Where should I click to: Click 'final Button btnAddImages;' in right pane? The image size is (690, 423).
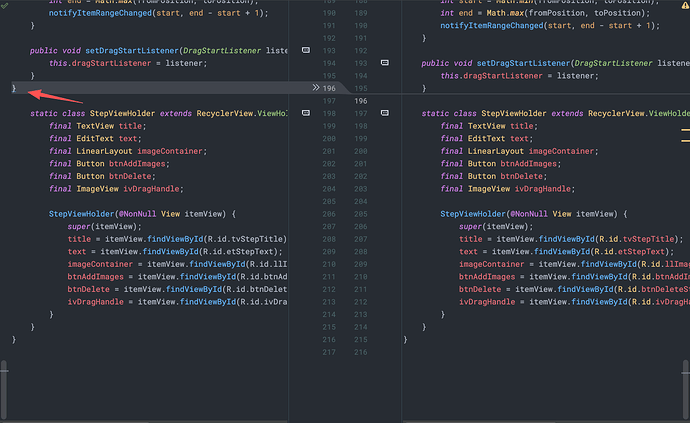point(501,163)
